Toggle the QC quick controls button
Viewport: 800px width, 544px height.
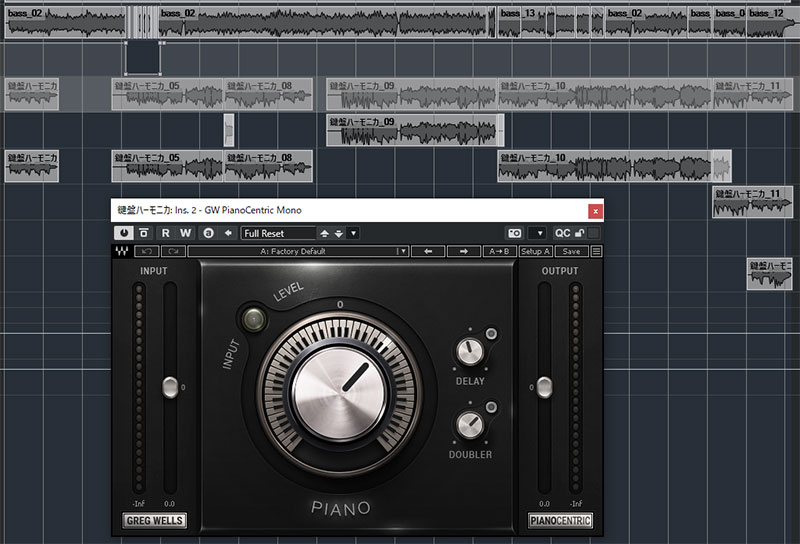[x=562, y=233]
